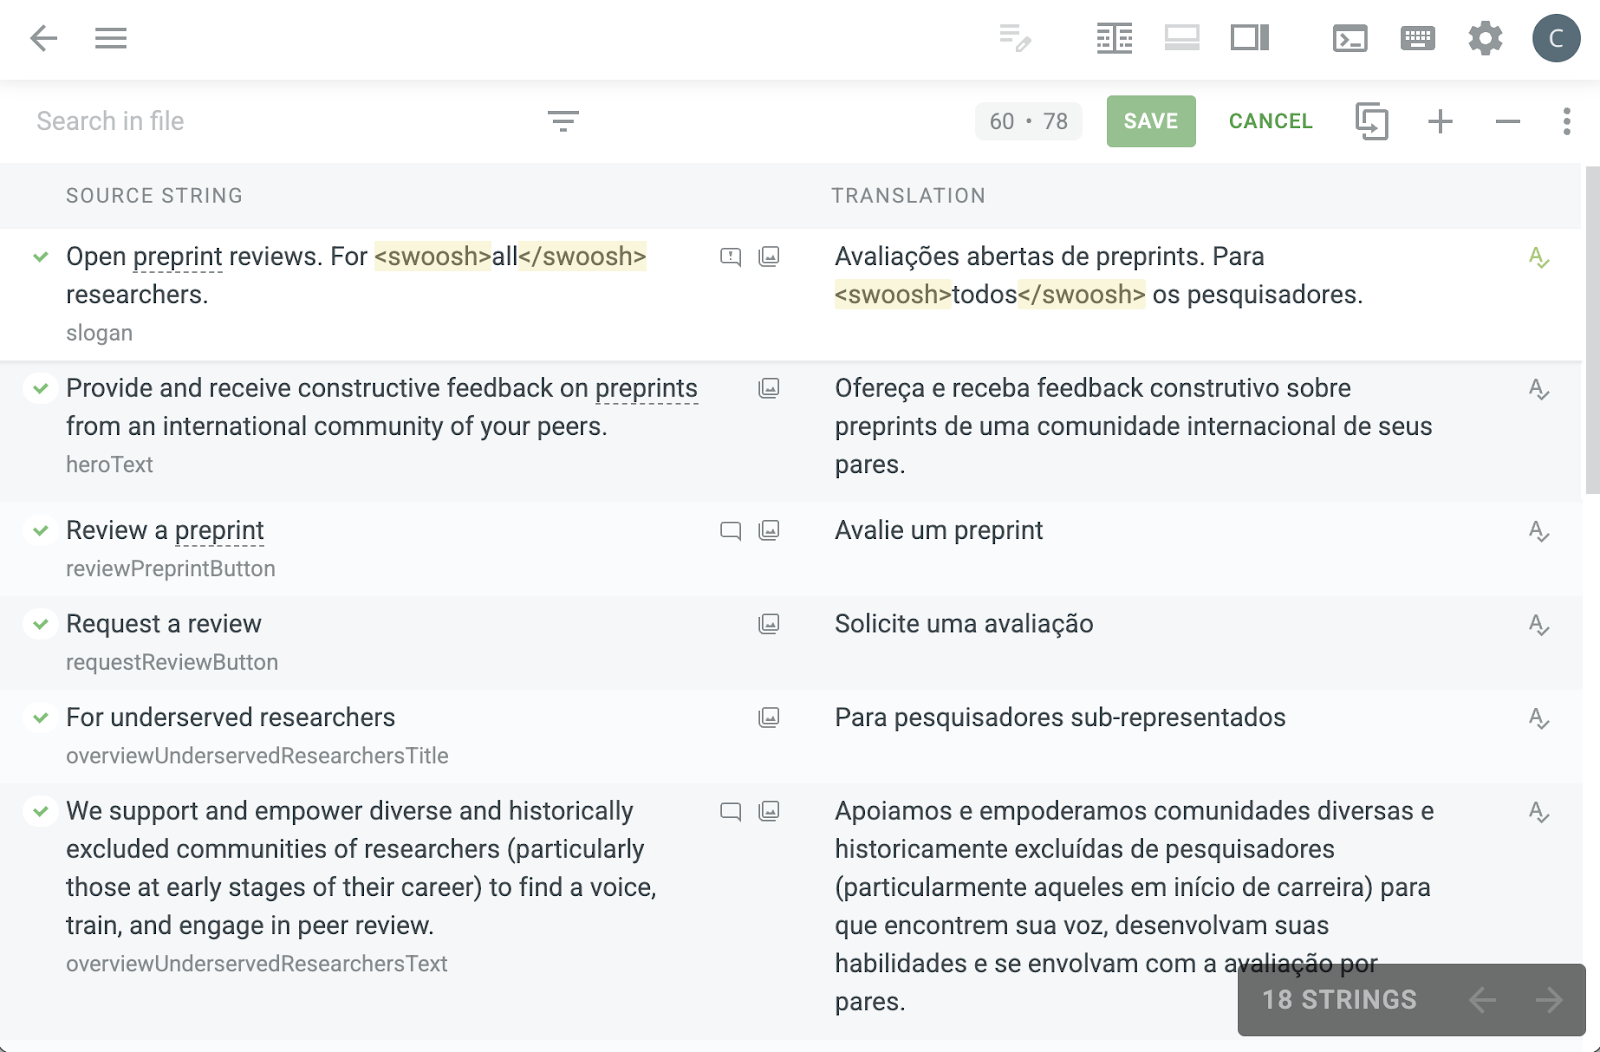Screen dimensions: 1600x1052
Task: Go to next strings page arrow
Action: pyautogui.click(x=1549, y=999)
